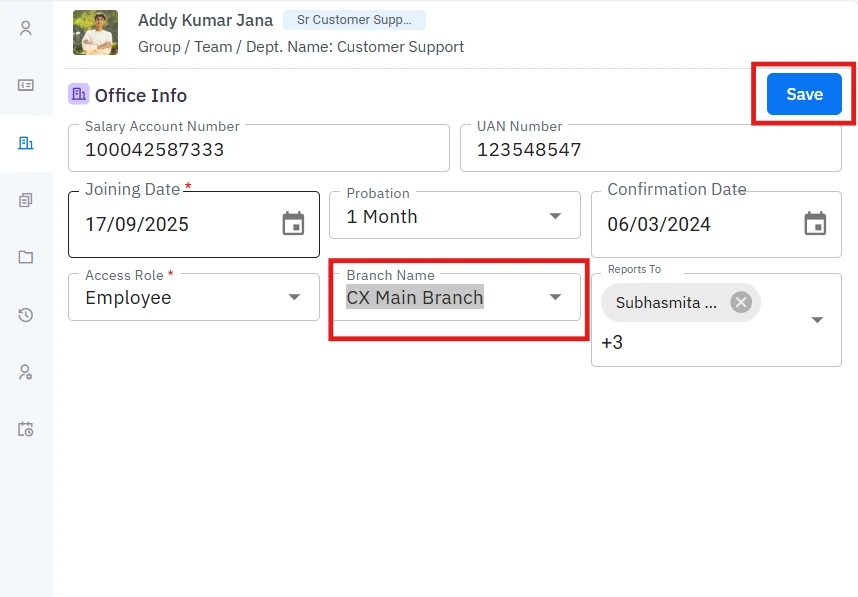The height and width of the screenshot is (597, 858).
Task: Open the calendar clock icon in sidebar
Action: click(x=26, y=429)
